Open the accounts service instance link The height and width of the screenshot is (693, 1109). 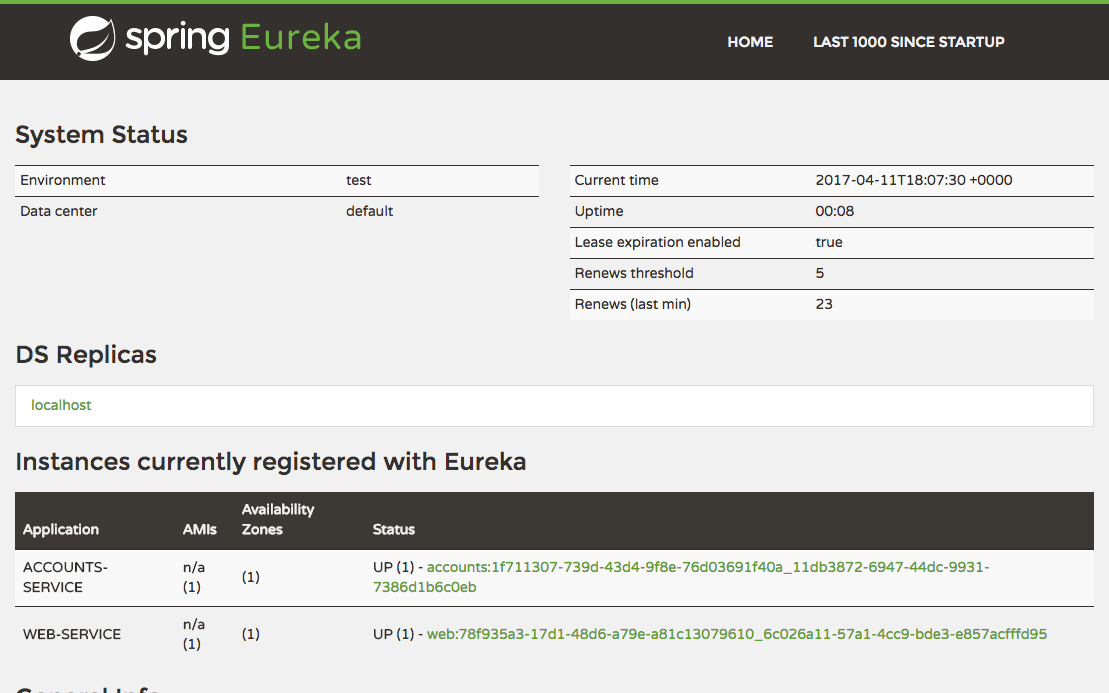681,577
